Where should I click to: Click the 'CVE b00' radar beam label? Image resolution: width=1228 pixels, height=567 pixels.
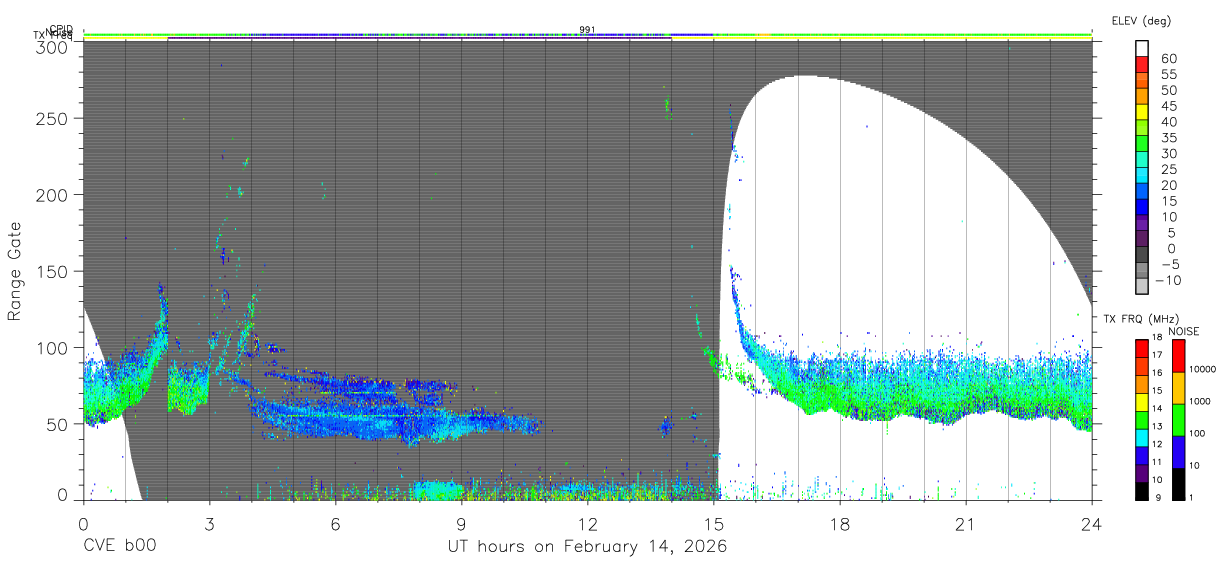click(x=119, y=547)
